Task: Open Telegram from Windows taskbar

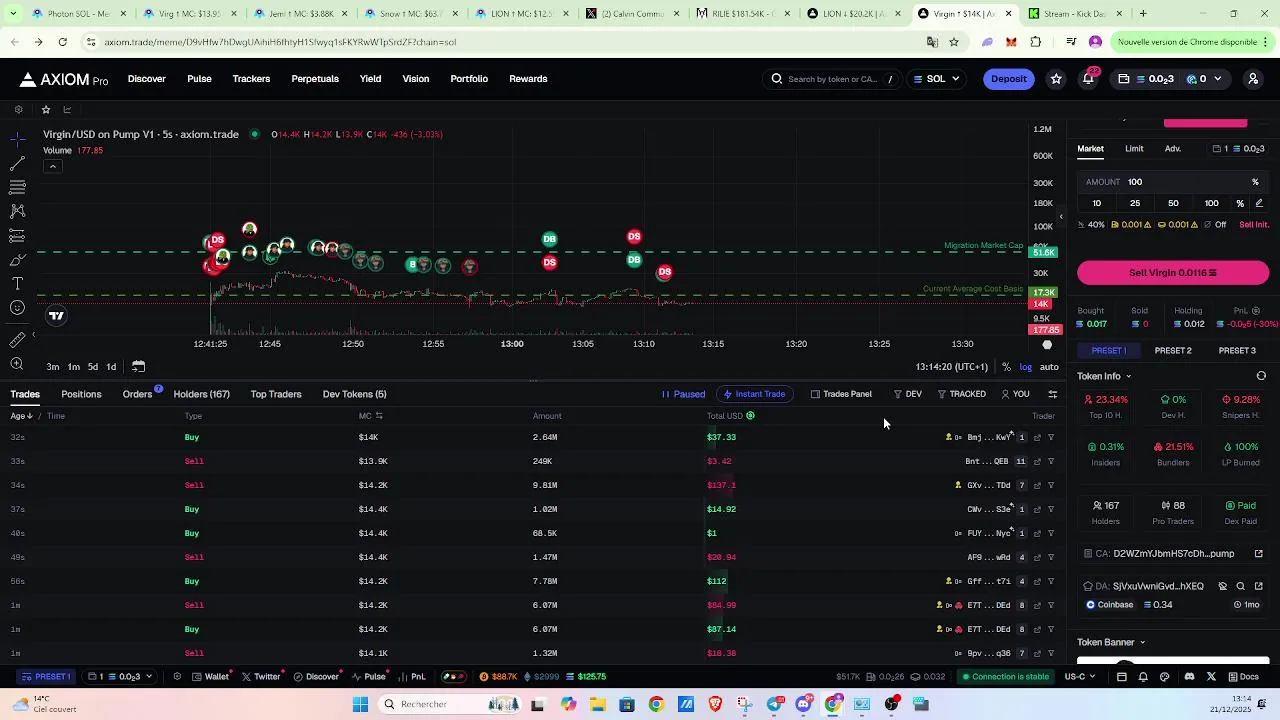Action: pos(774,704)
